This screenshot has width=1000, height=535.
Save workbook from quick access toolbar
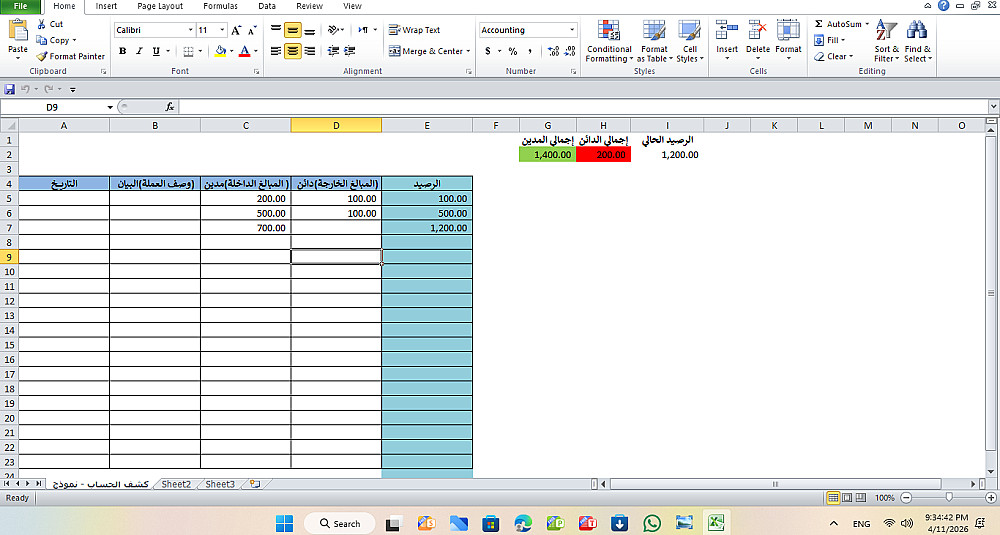(x=9, y=89)
